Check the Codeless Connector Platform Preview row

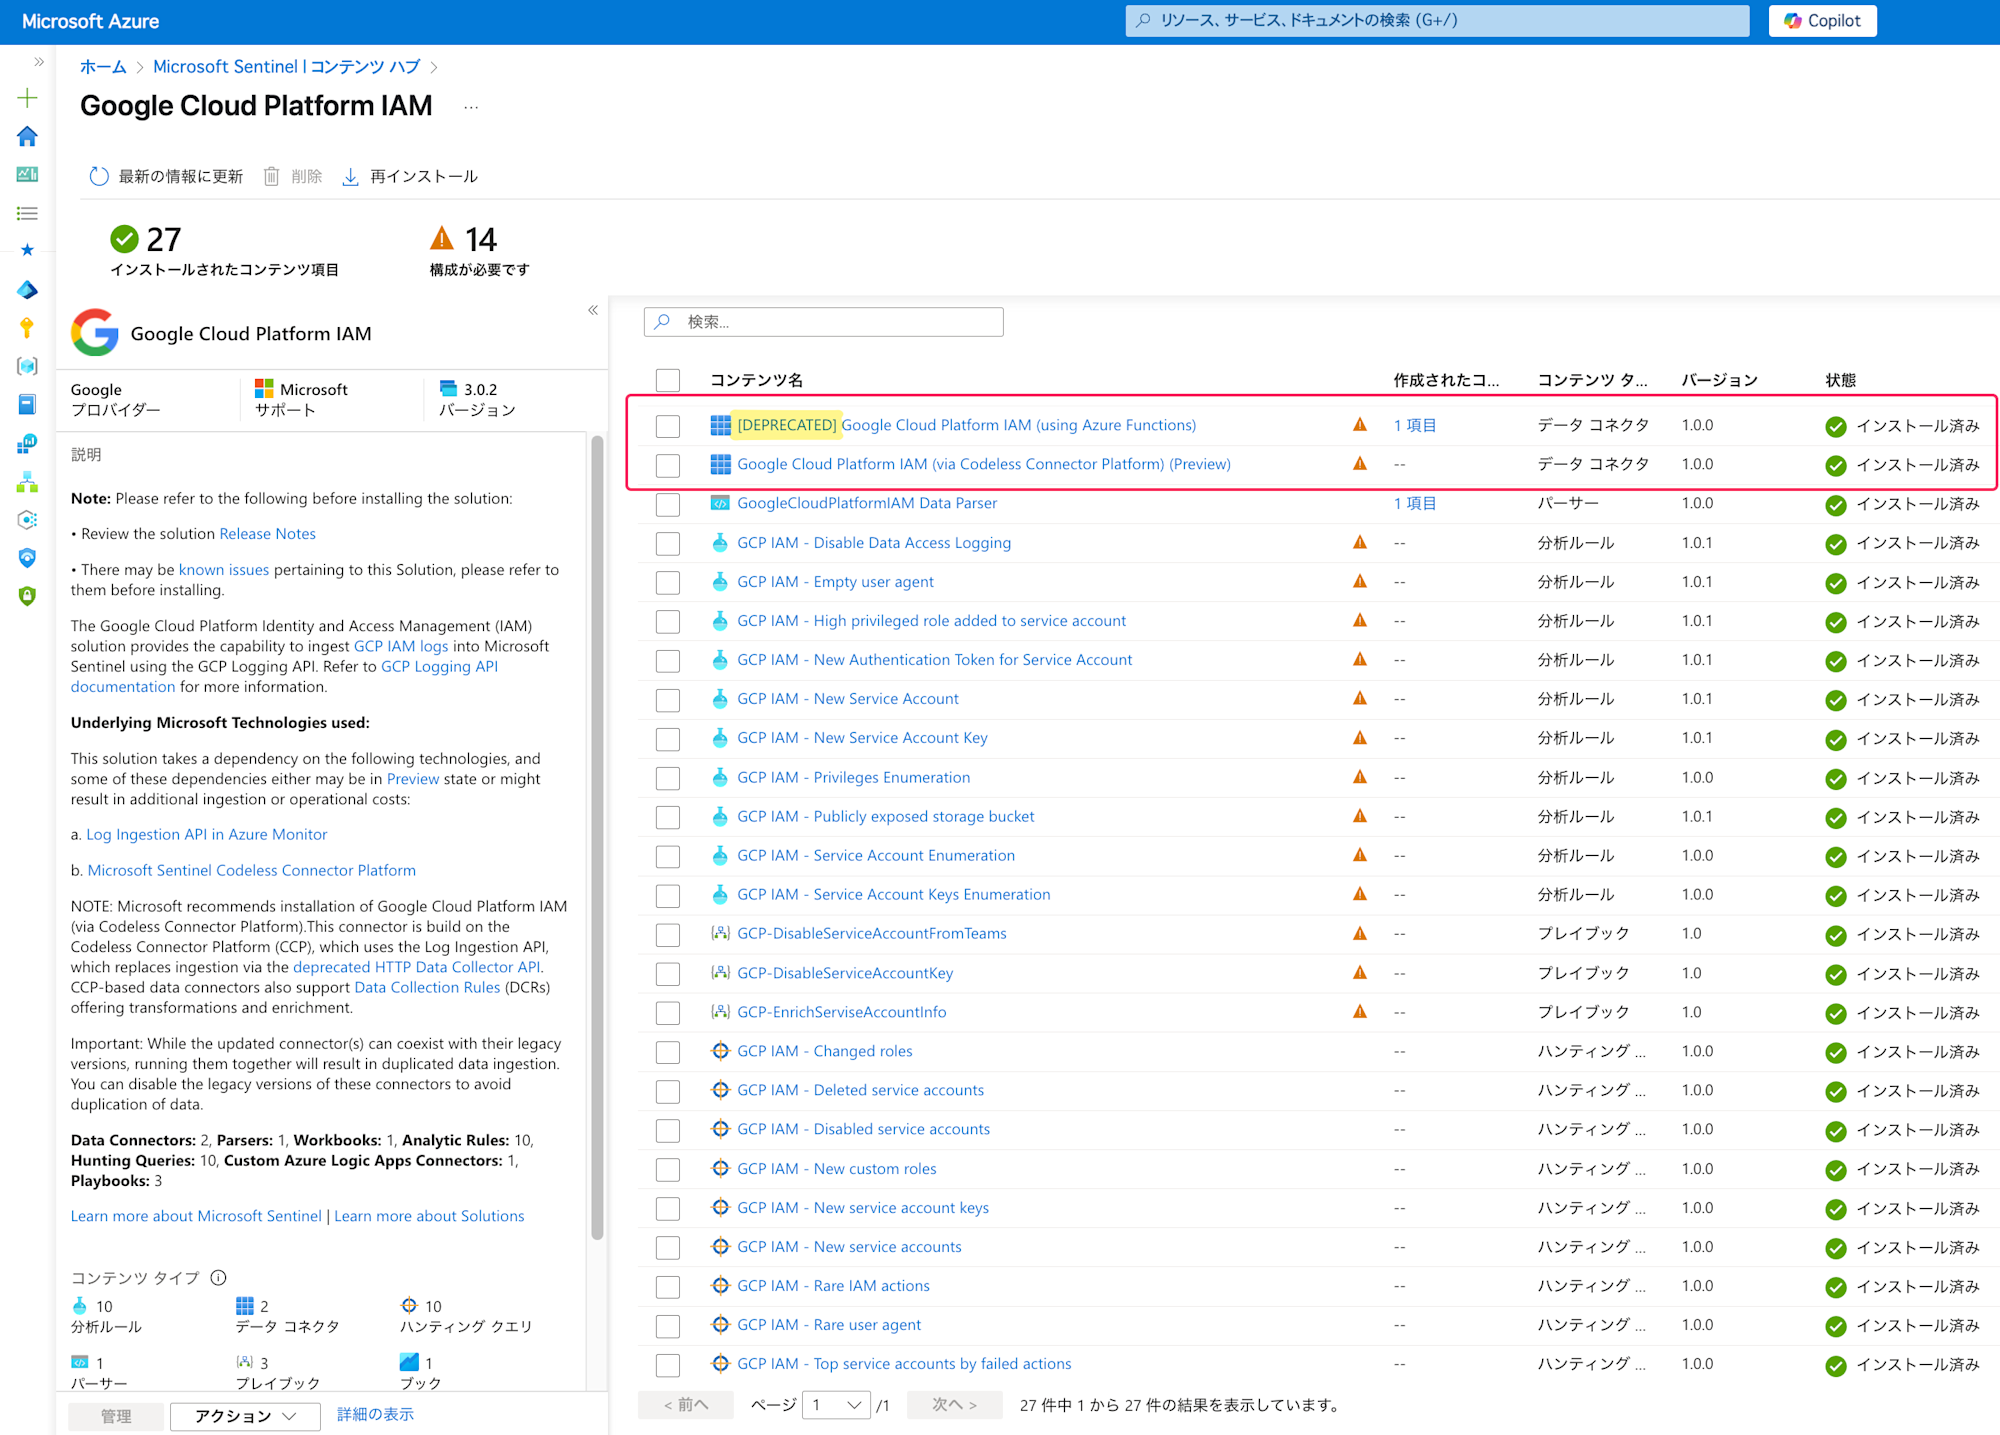668,465
